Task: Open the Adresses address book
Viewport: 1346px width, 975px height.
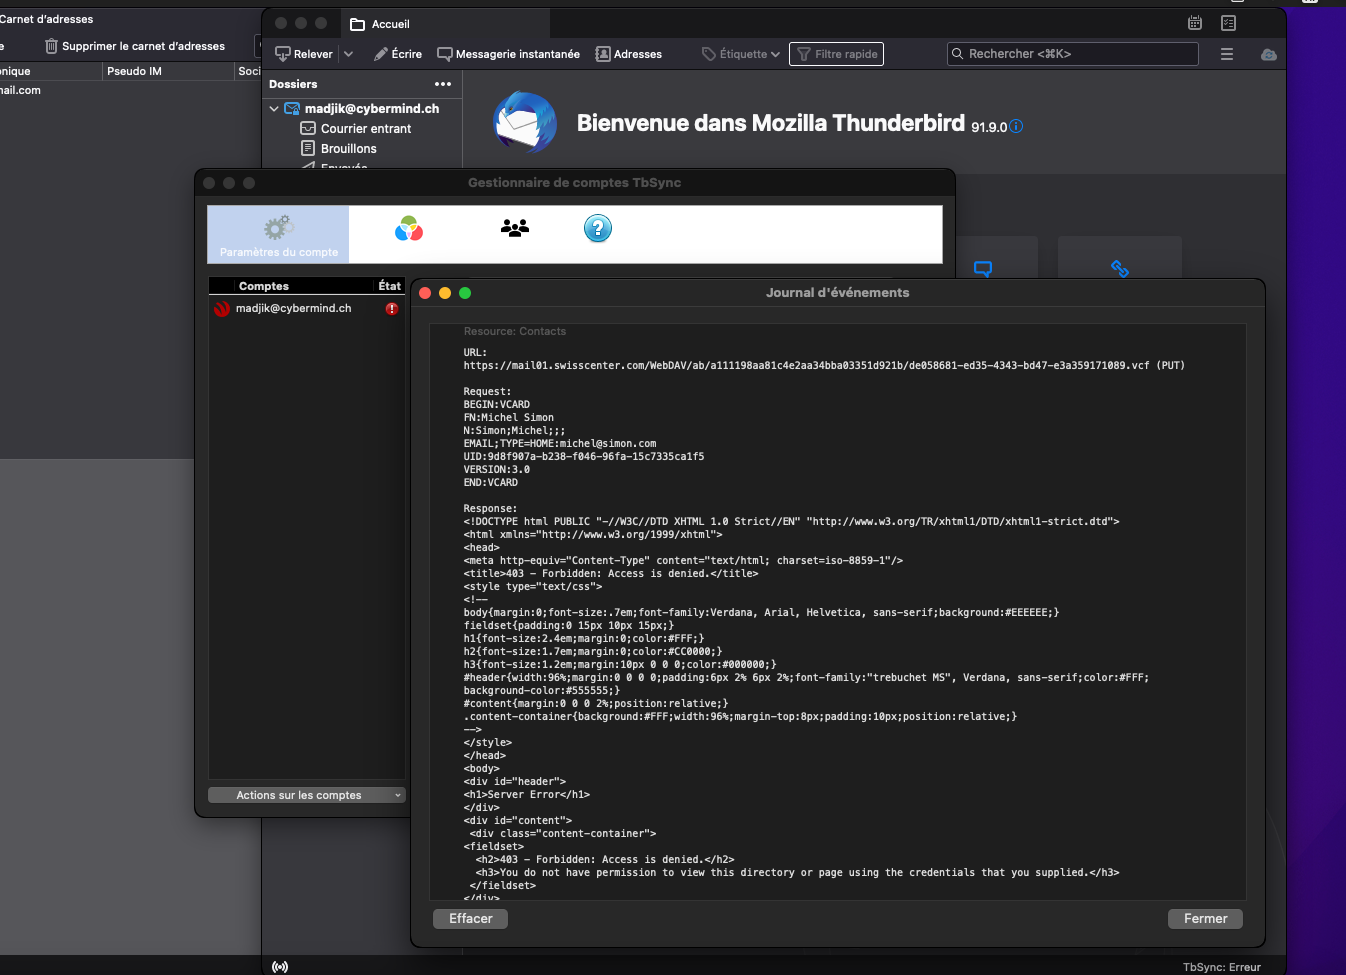Action: 628,54
